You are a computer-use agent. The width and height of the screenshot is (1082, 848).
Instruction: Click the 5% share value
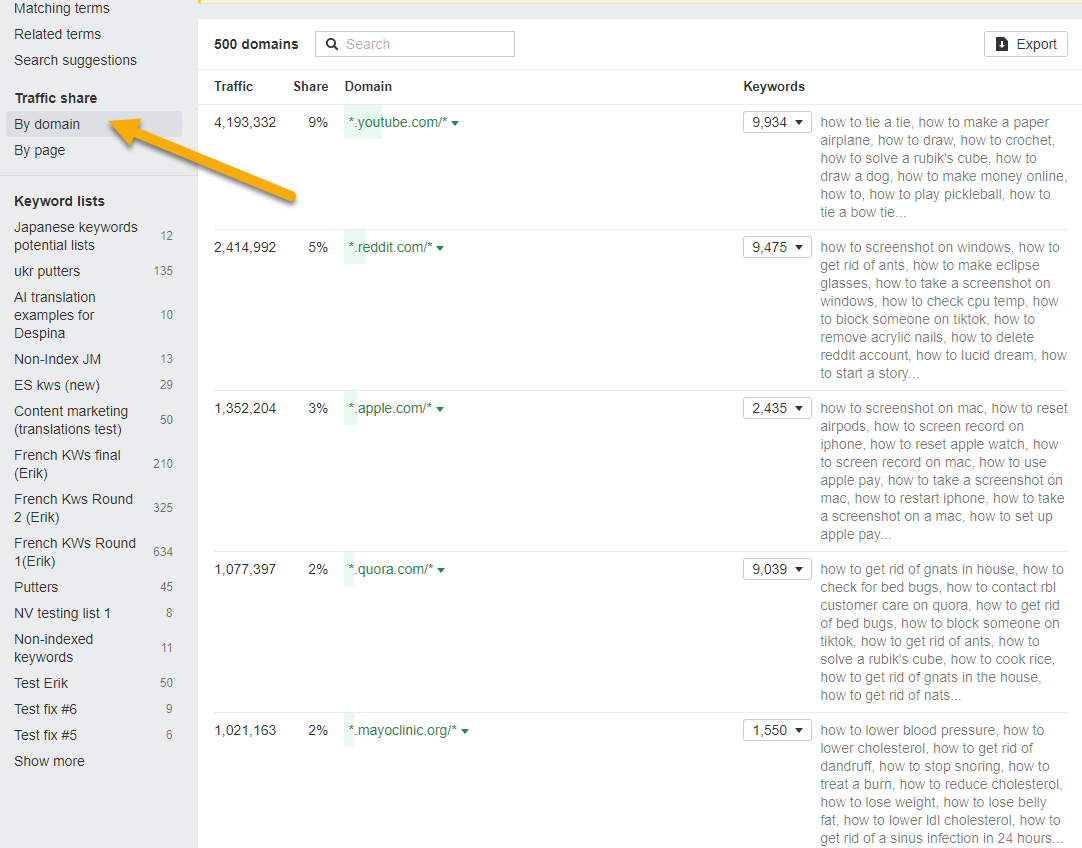pyautogui.click(x=318, y=247)
